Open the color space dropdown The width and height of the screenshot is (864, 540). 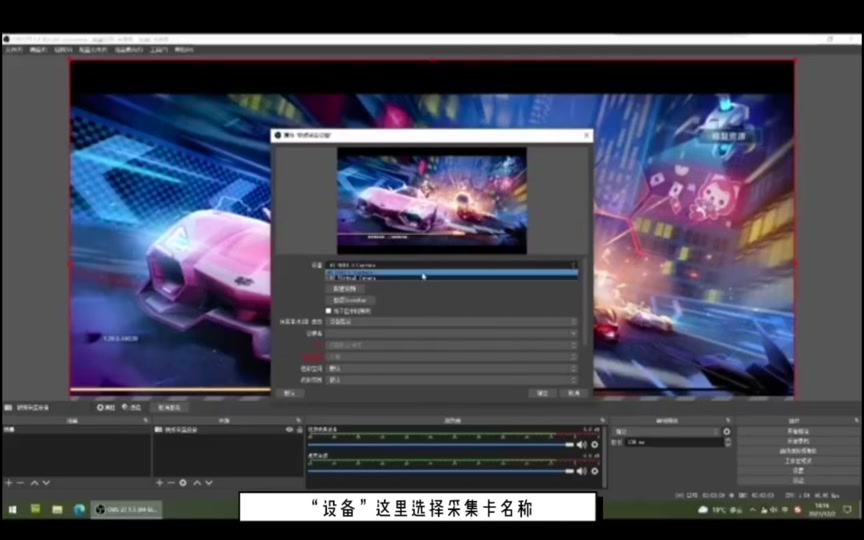[452, 369]
